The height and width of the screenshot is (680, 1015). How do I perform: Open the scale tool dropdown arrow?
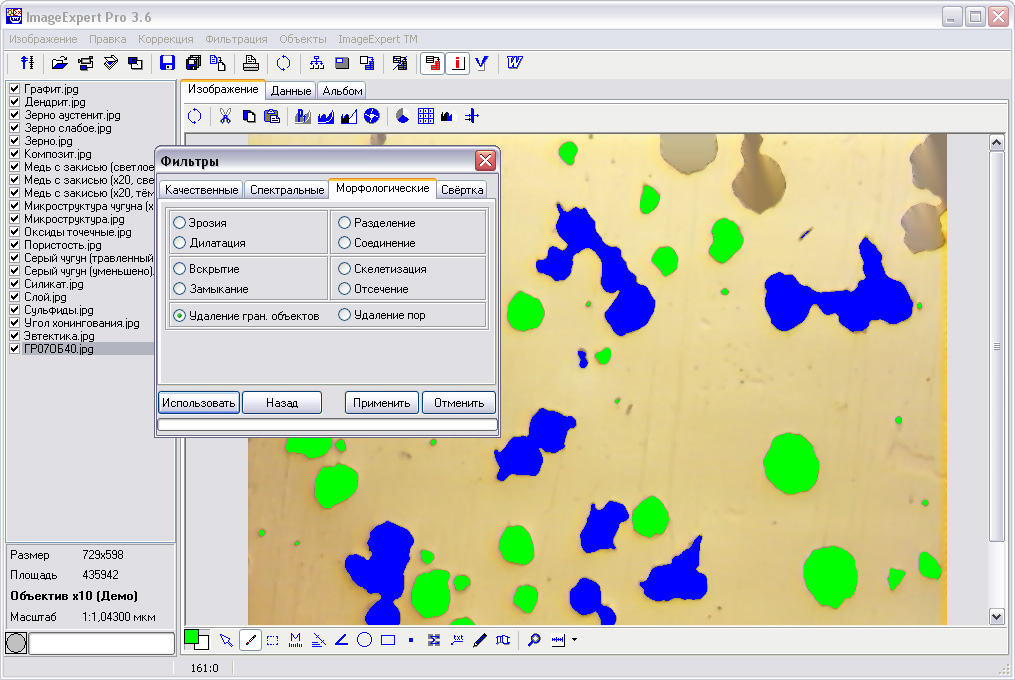pyautogui.click(x=575, y=640)
